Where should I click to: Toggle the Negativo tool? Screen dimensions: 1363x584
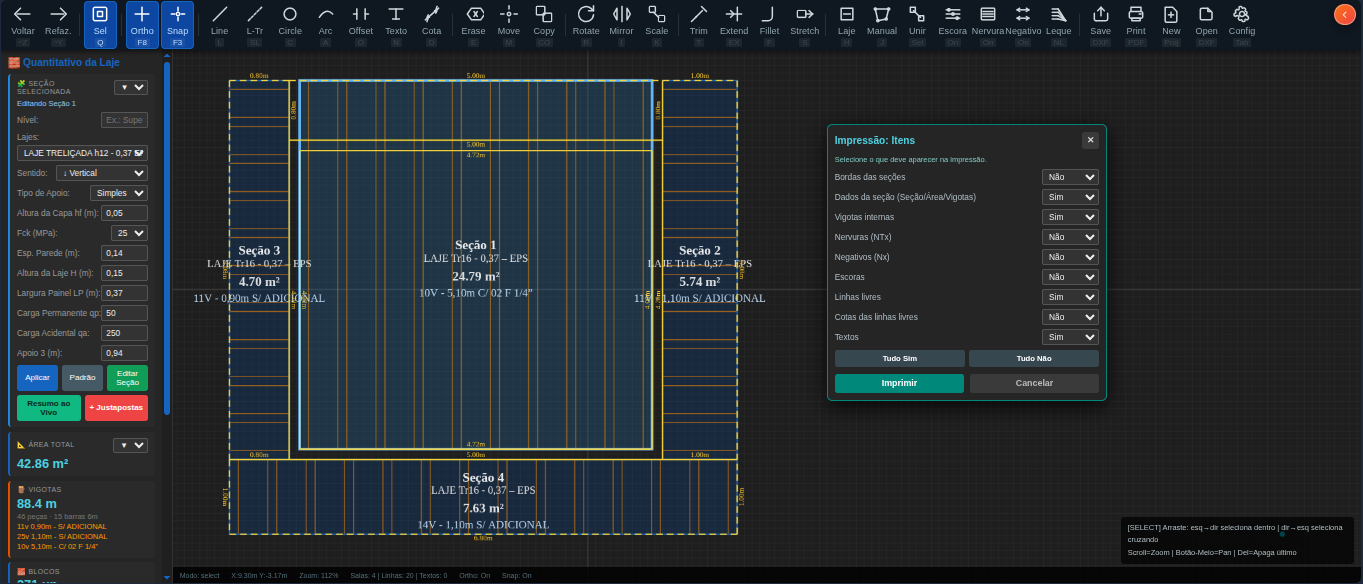[x=1023, y=25]
